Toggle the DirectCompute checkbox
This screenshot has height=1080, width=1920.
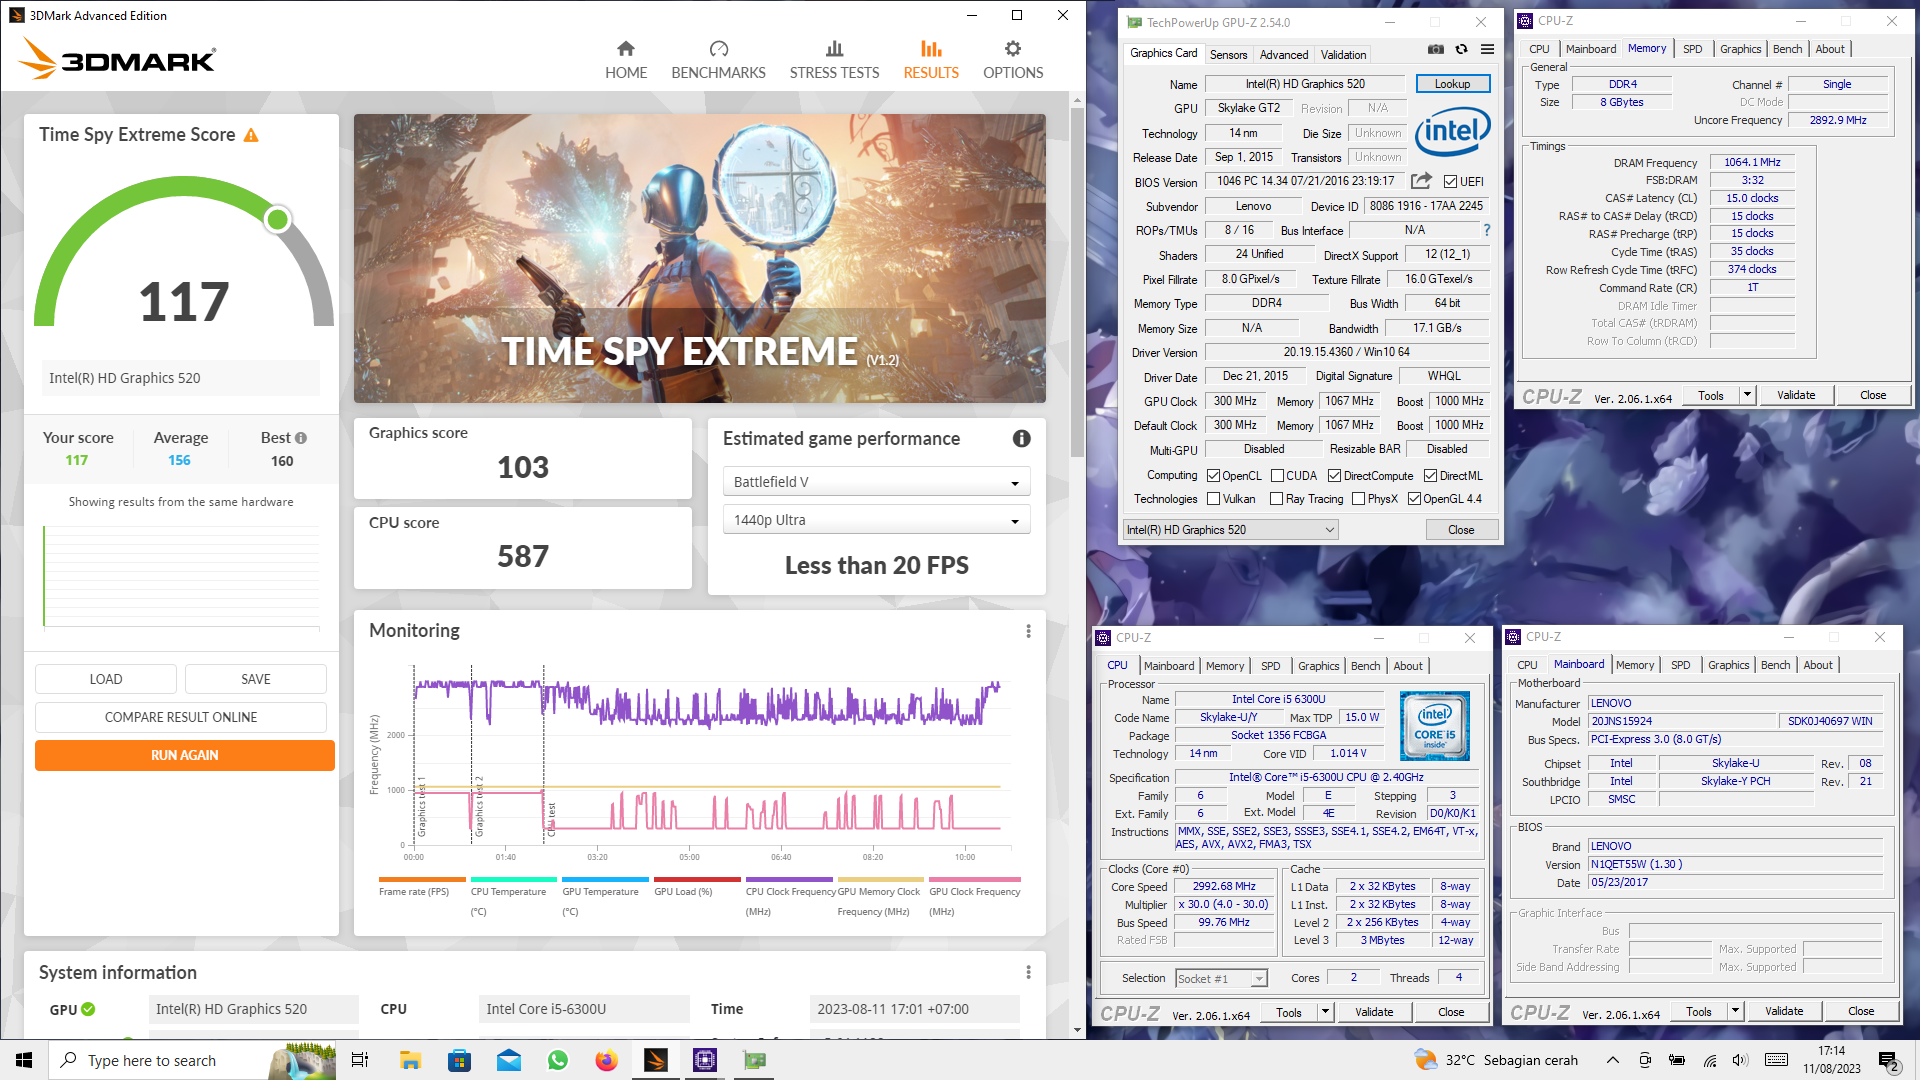point(1334,476)
